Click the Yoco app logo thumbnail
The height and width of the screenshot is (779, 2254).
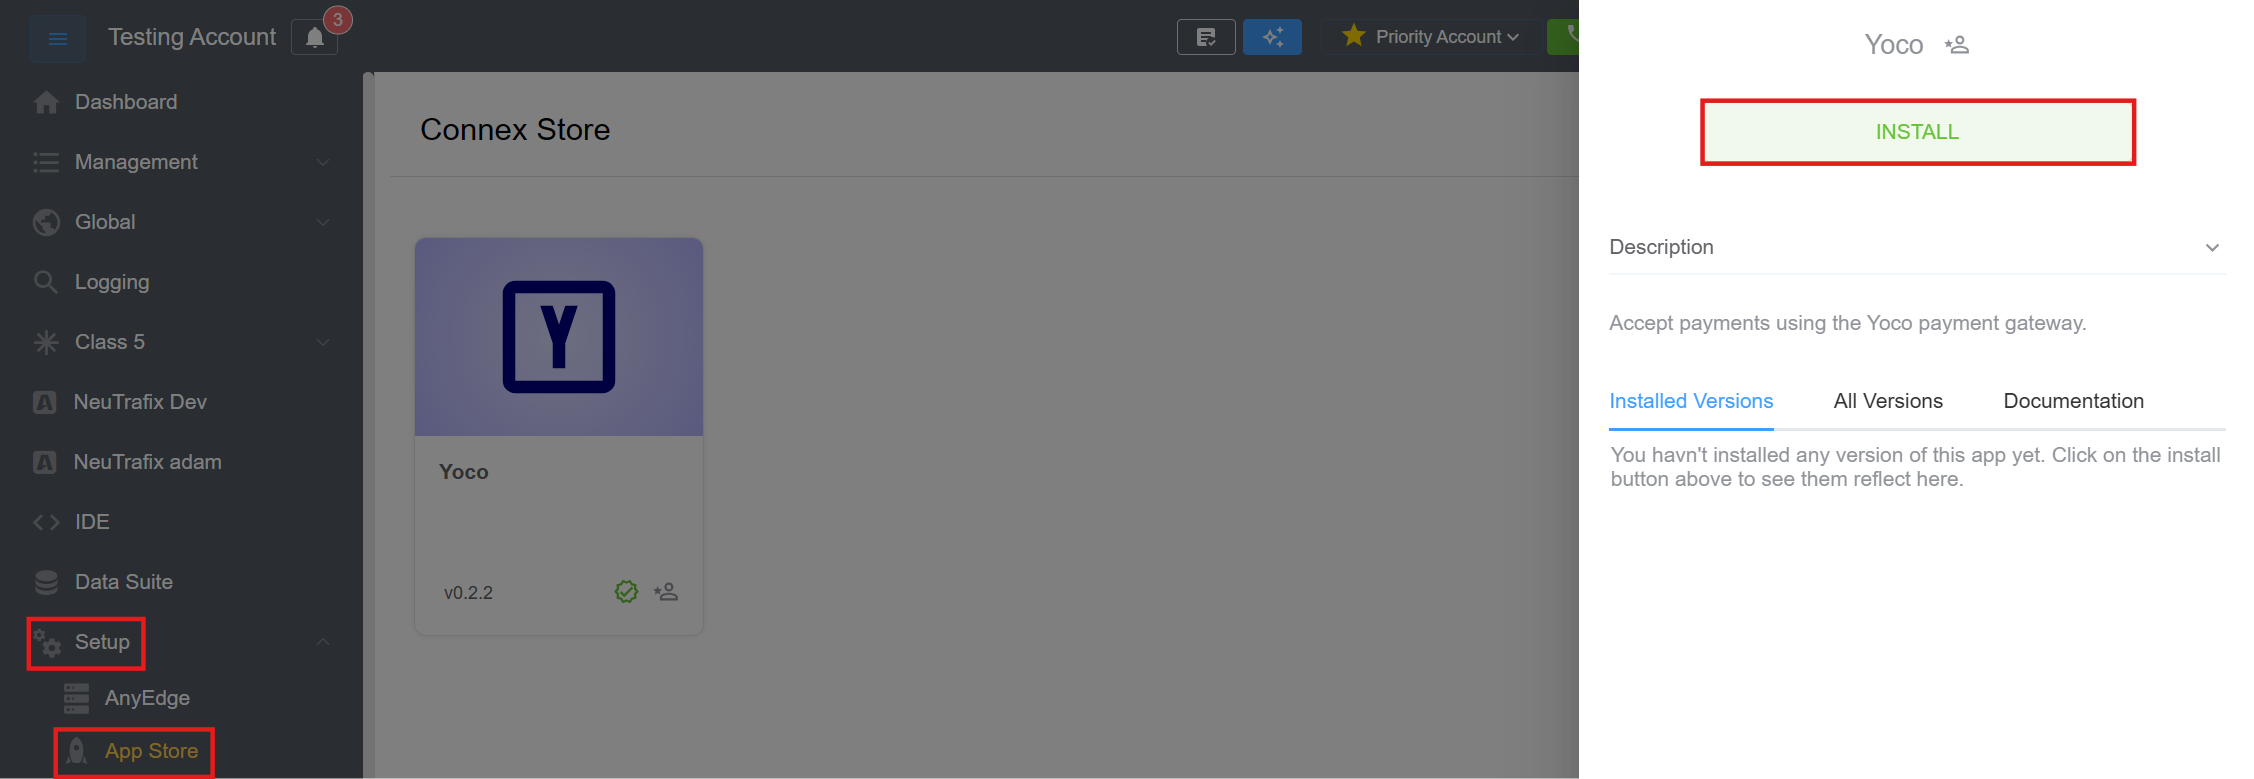(558, 337)
